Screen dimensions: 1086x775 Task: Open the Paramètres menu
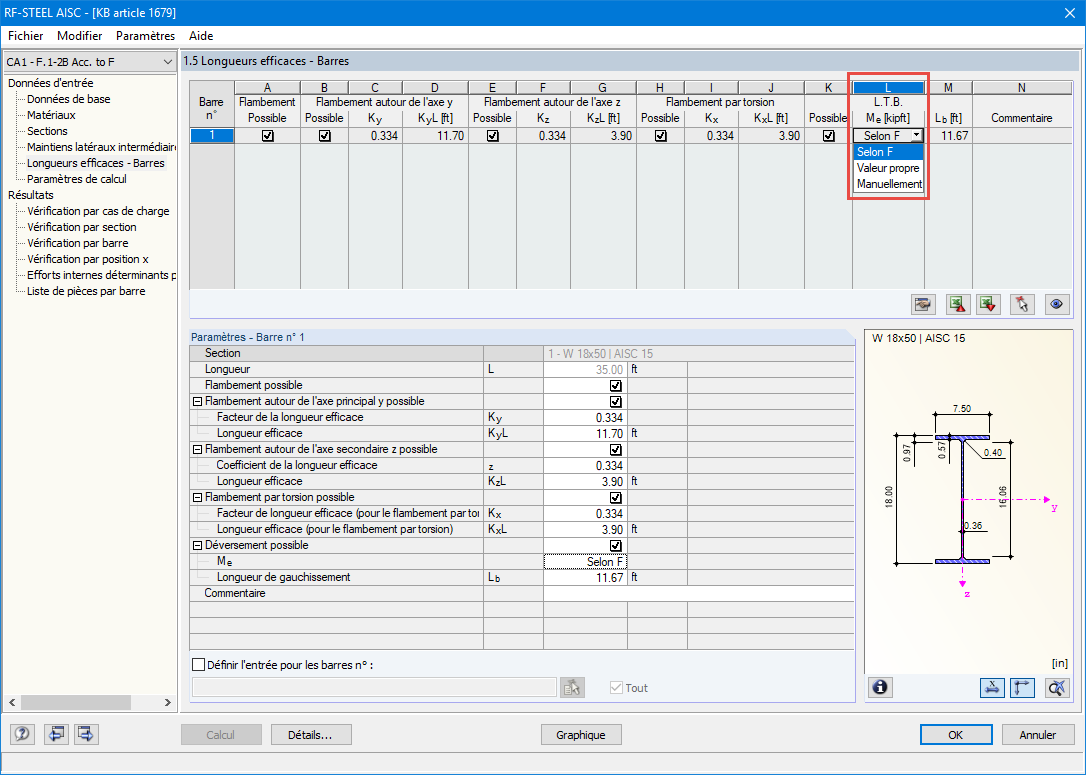145,35
